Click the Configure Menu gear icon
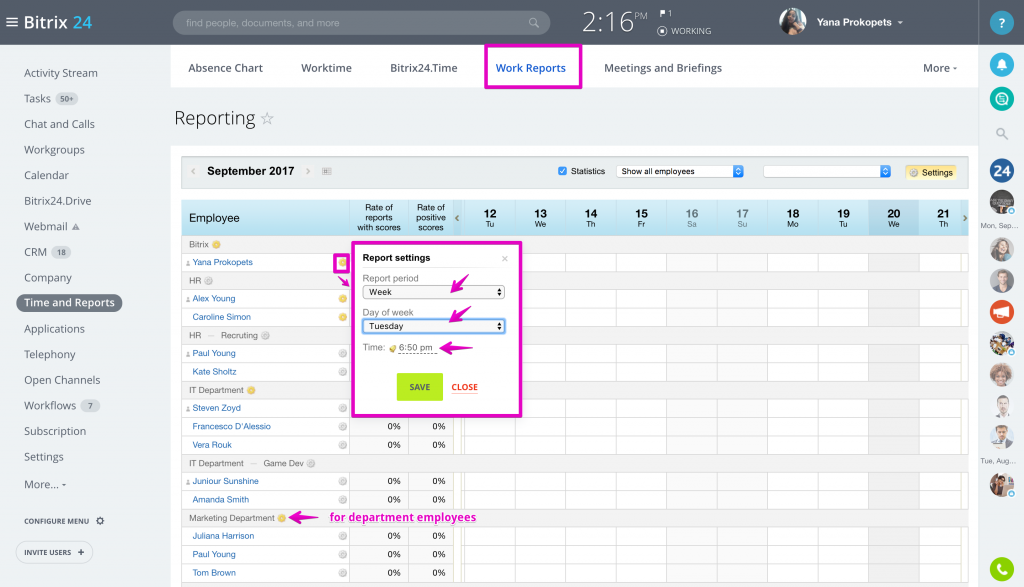The image size is (1024, 587). [x=100, y=521]
